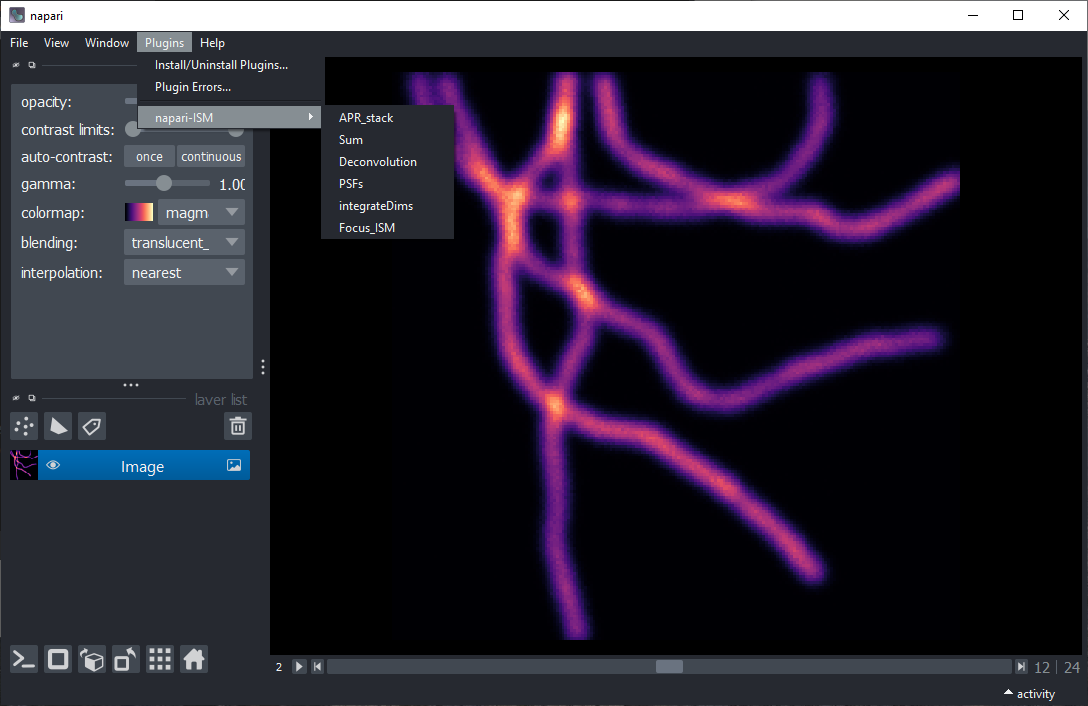Click the colormap gradient swatch
1088x706 pixels.
tap(139, 212)
